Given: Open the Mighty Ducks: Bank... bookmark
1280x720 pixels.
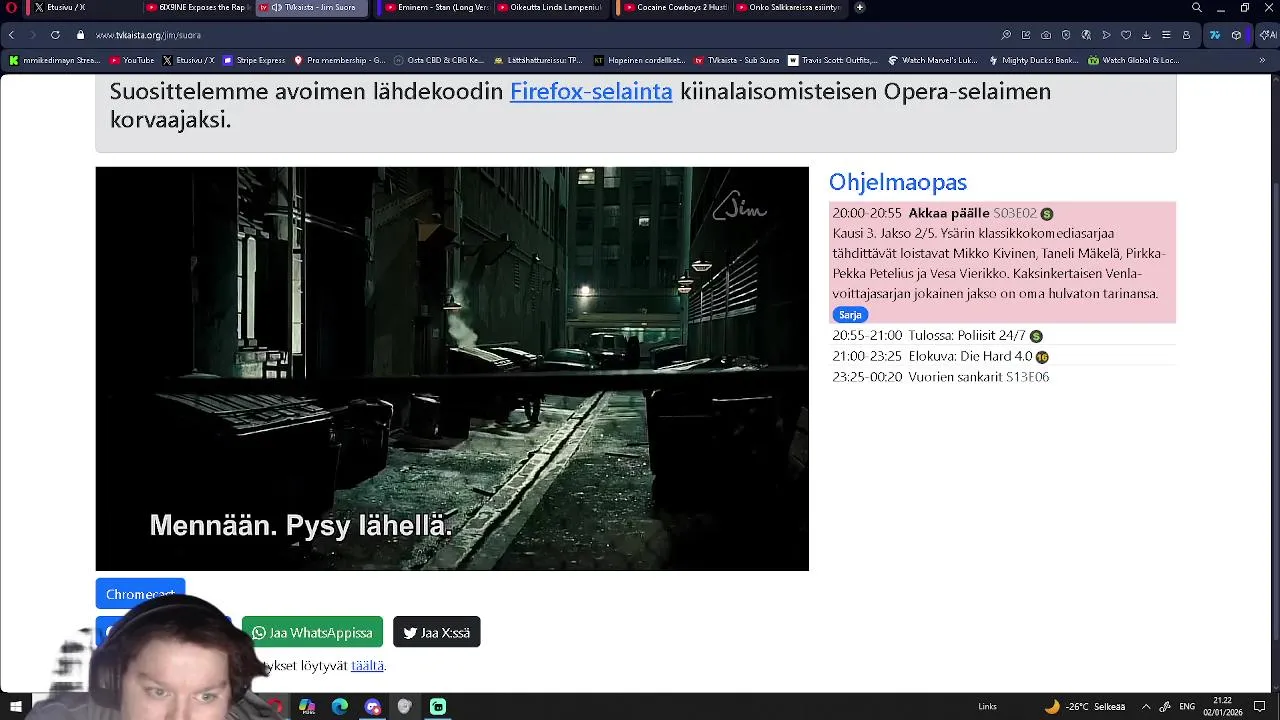Looking at the screenshot, I should coord(1033,60).
